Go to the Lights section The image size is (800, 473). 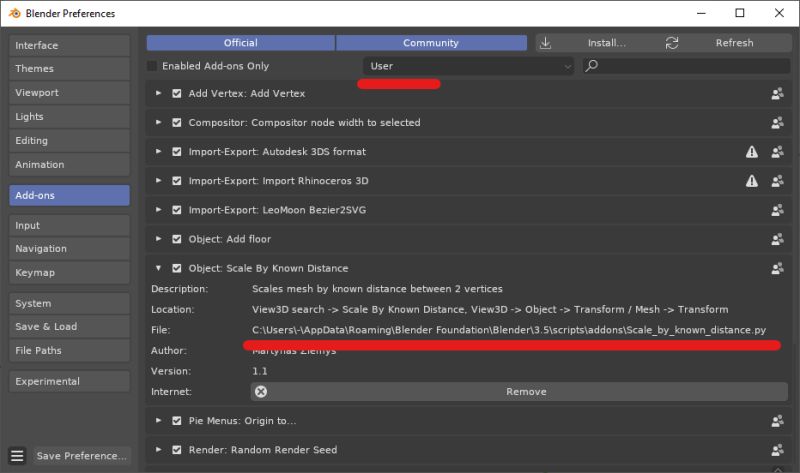pyautogui.click(x=69, y=116)
